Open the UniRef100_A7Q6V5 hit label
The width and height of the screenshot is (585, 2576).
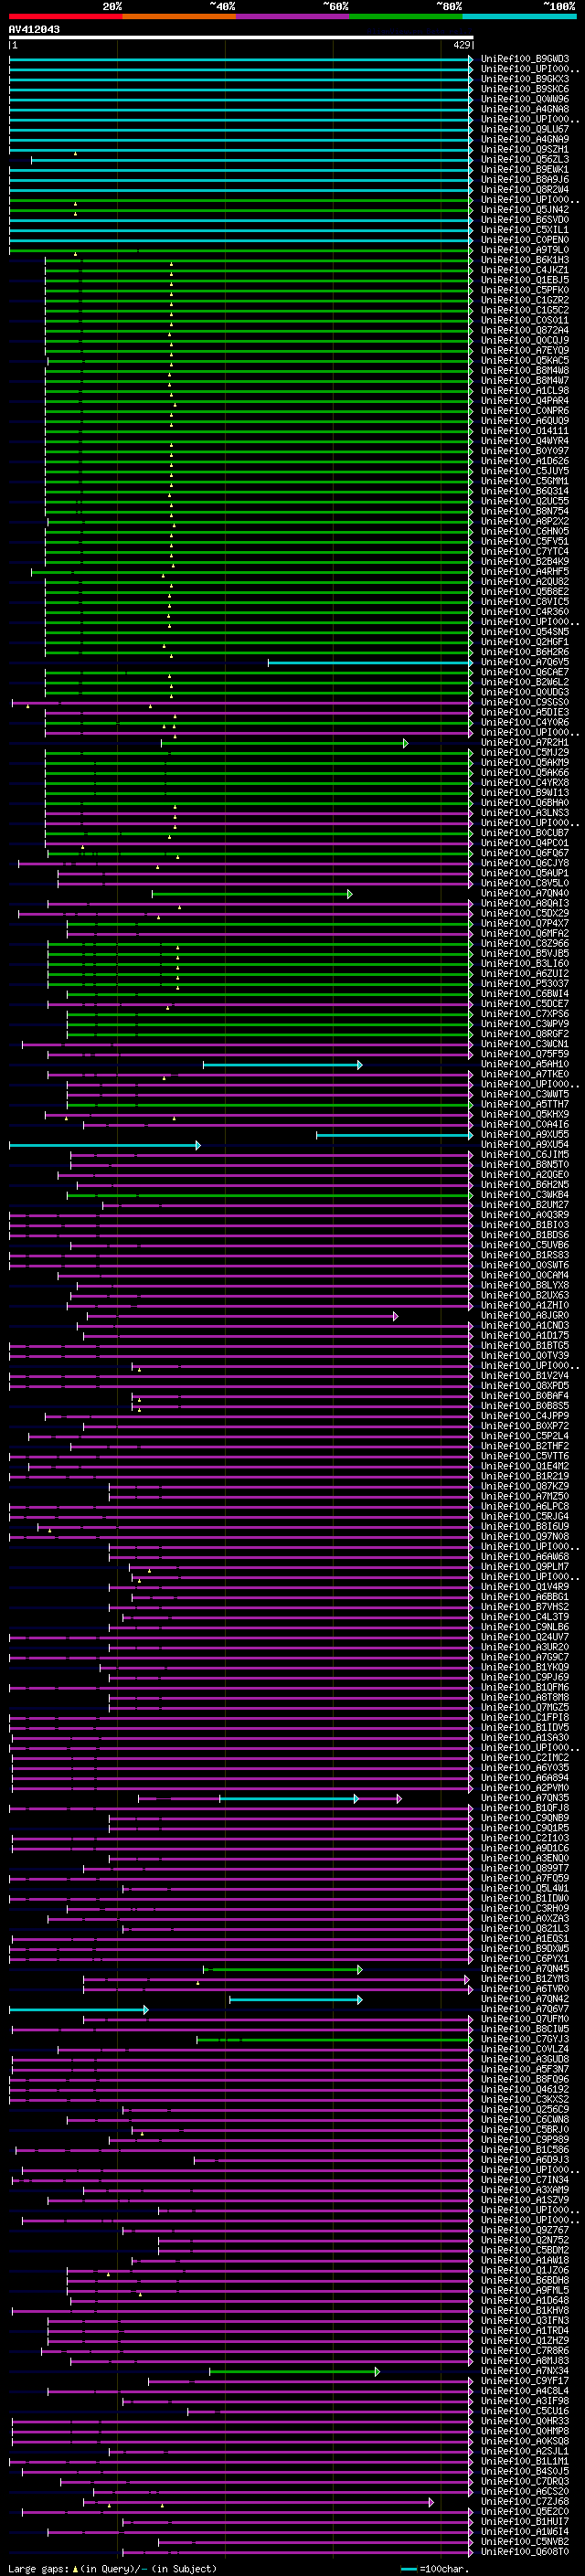pos(525,662)
